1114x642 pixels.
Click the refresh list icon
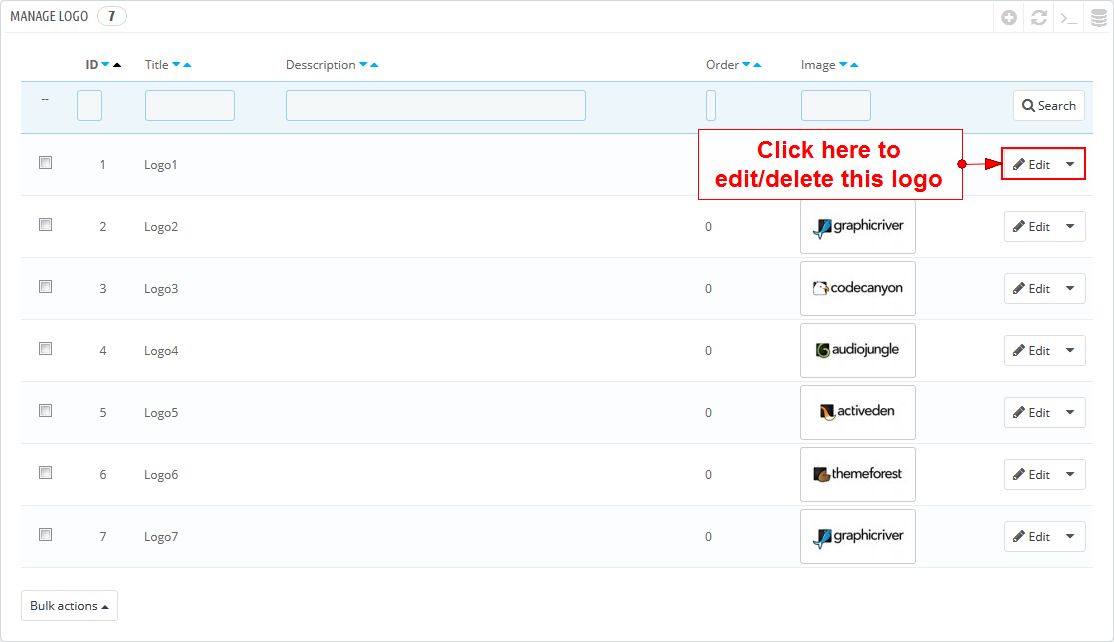click(1039, 18)
